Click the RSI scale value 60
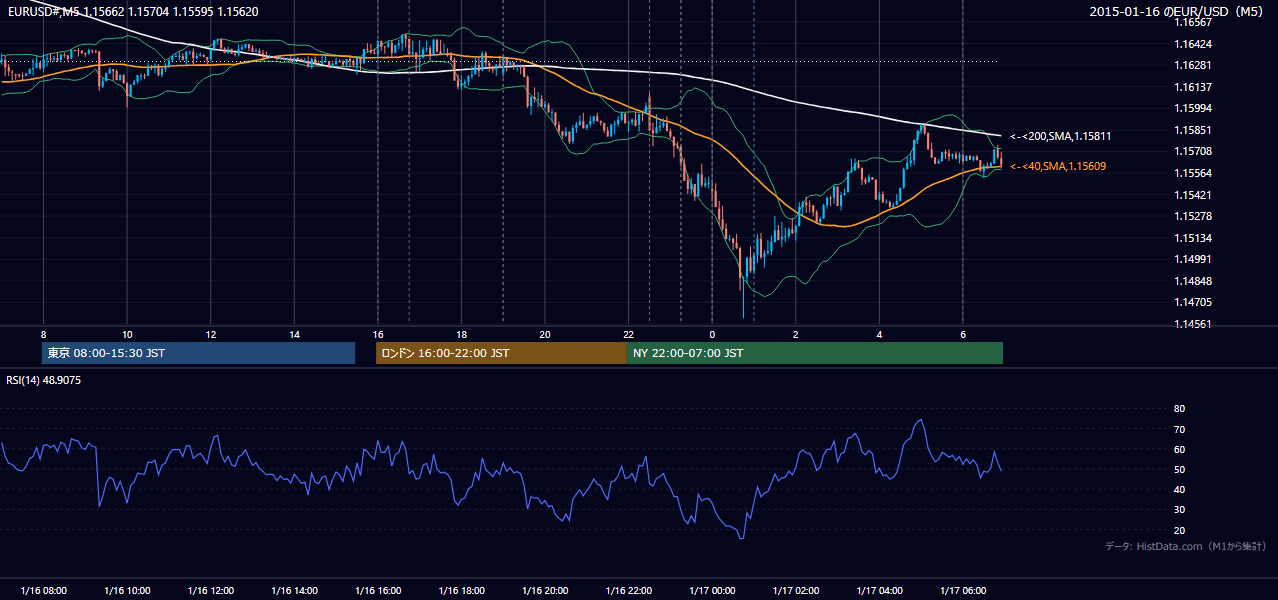 point(1179,449)
